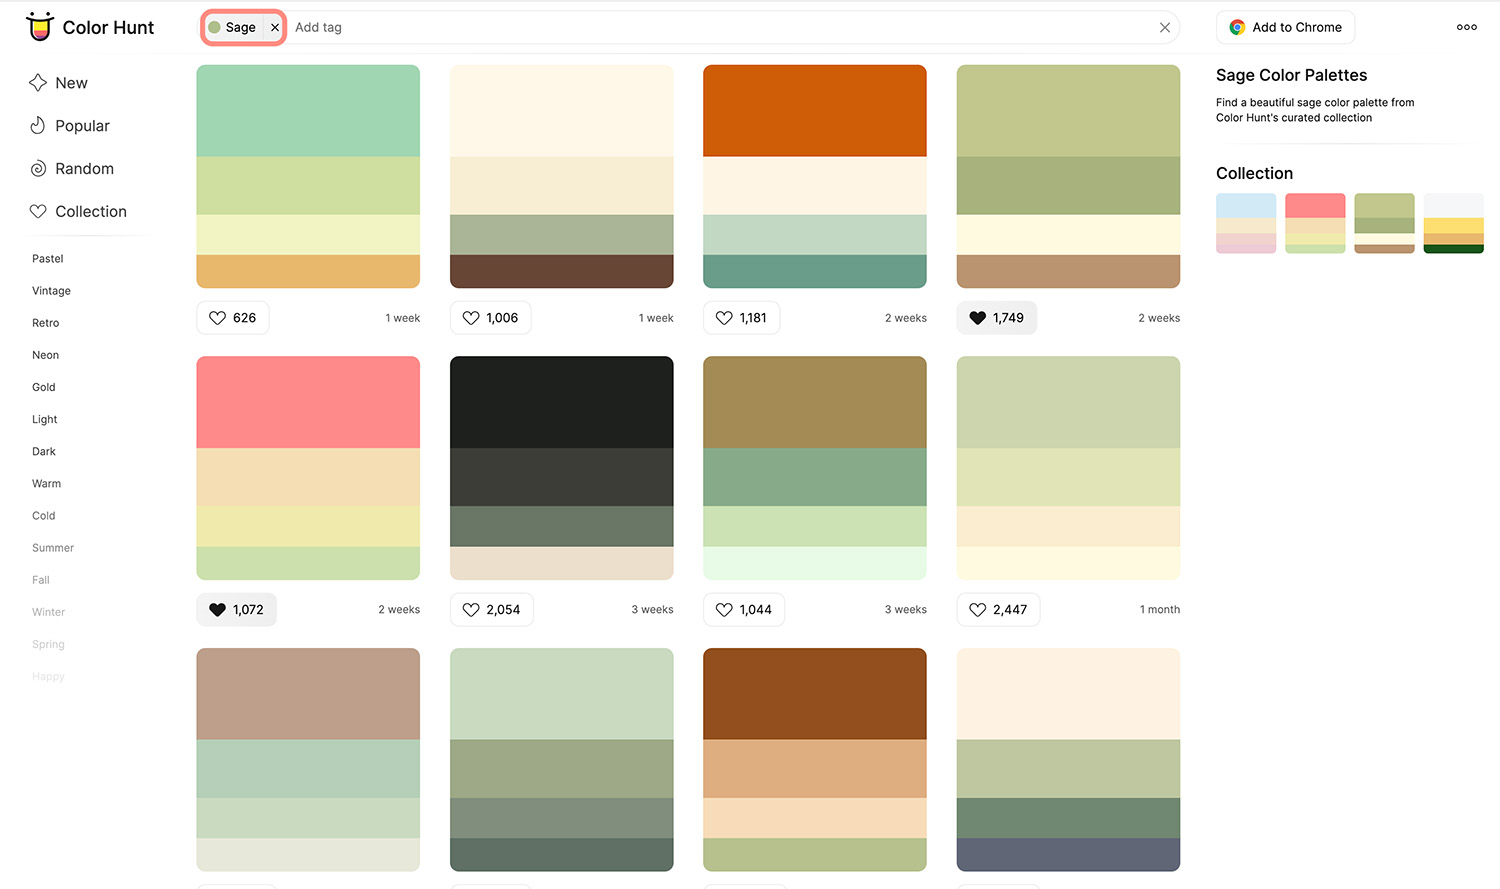Select the Winter tag
1500x889 pixels.
click(x=49, y=612)
